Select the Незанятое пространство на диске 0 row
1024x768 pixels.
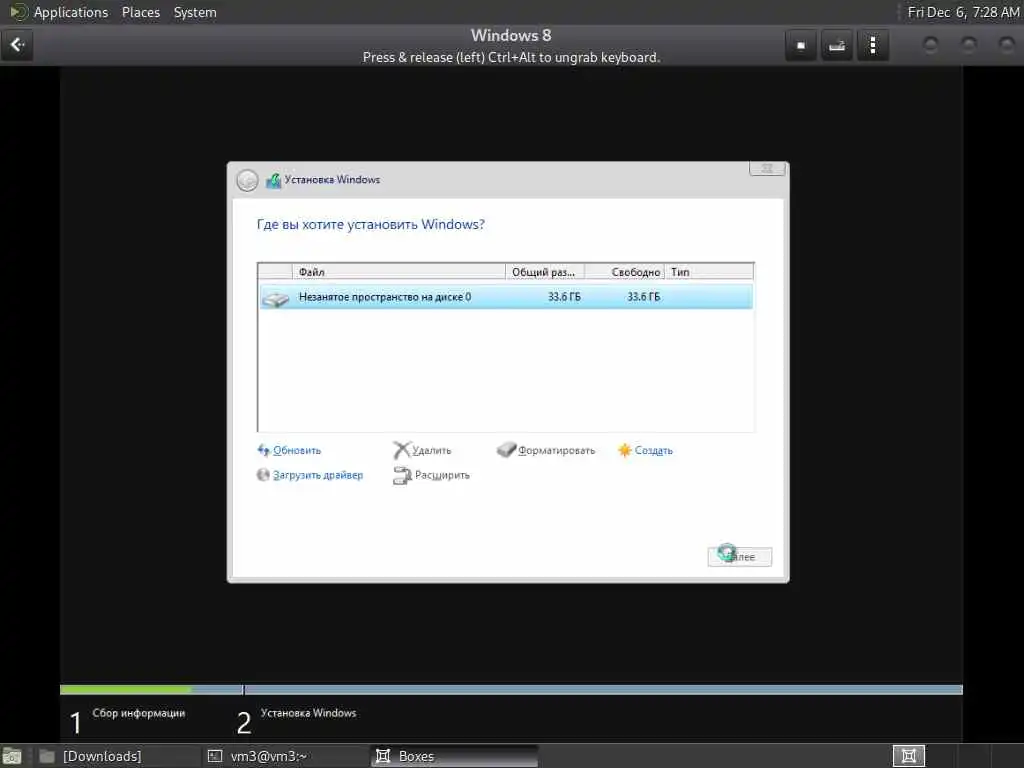(506, 297)
